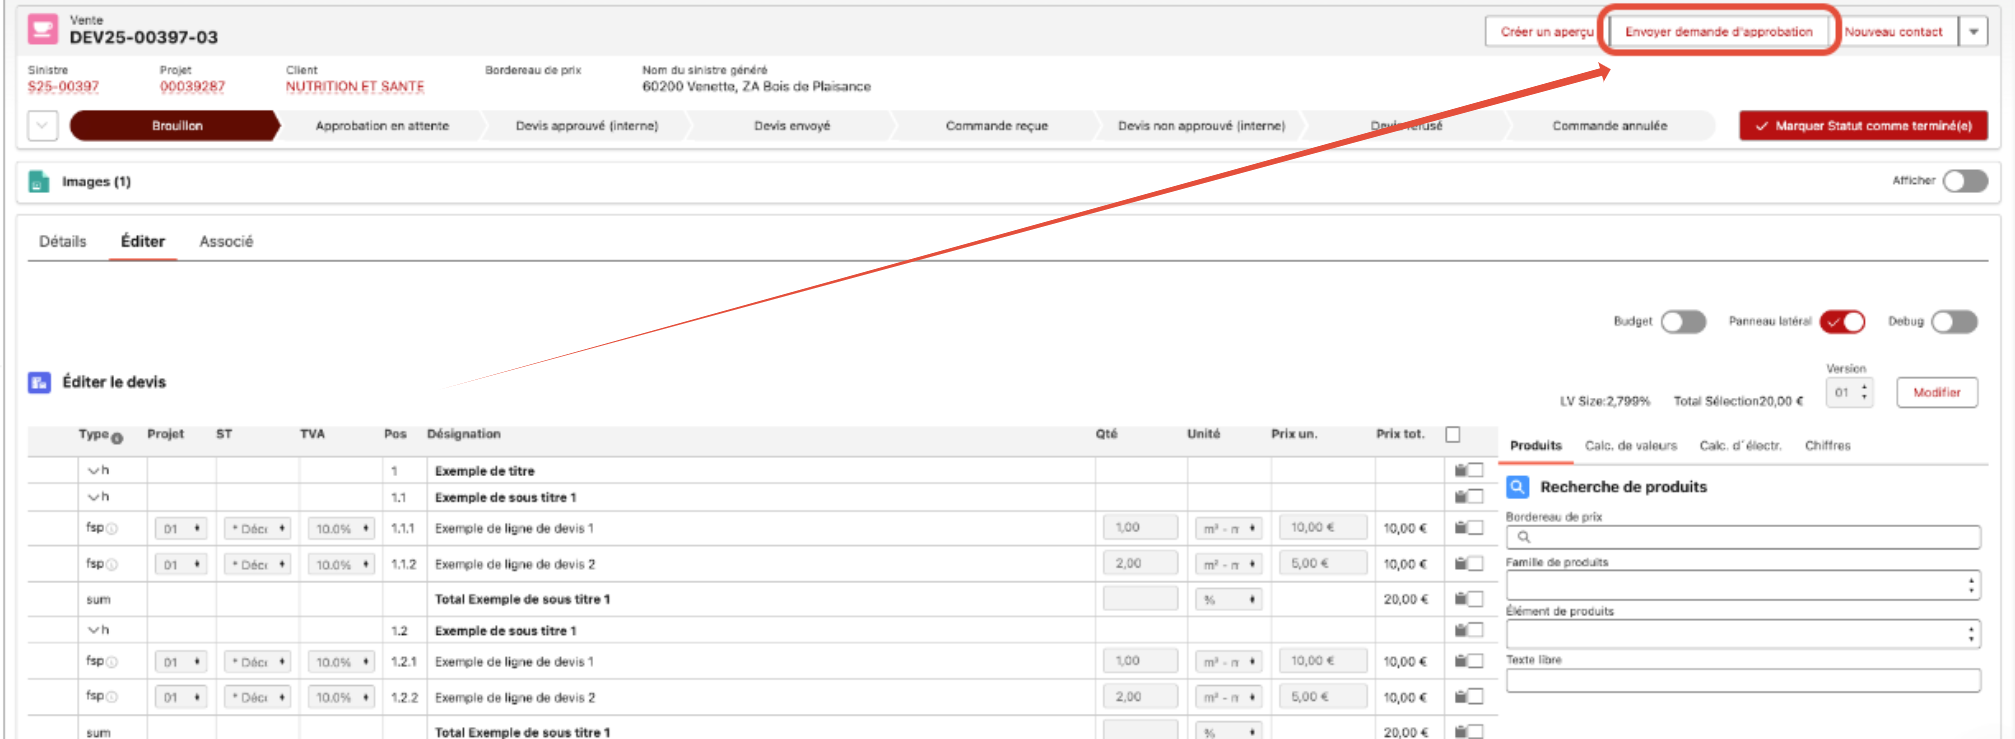Open the TVA 10.0% dropdown in row 1.1.1

tap(341, 529)
